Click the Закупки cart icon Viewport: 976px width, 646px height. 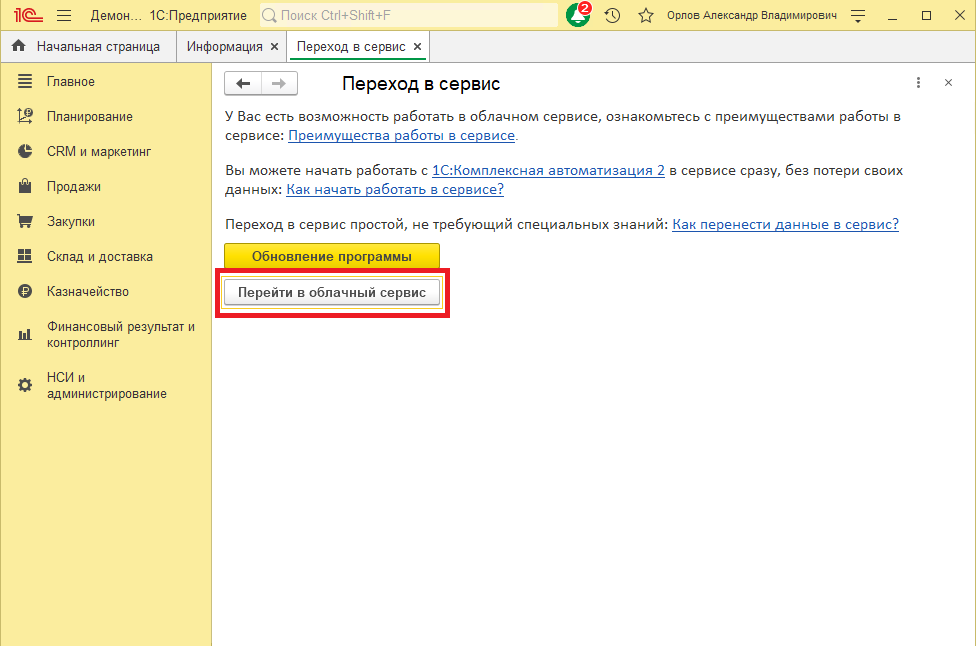(25, 221)
